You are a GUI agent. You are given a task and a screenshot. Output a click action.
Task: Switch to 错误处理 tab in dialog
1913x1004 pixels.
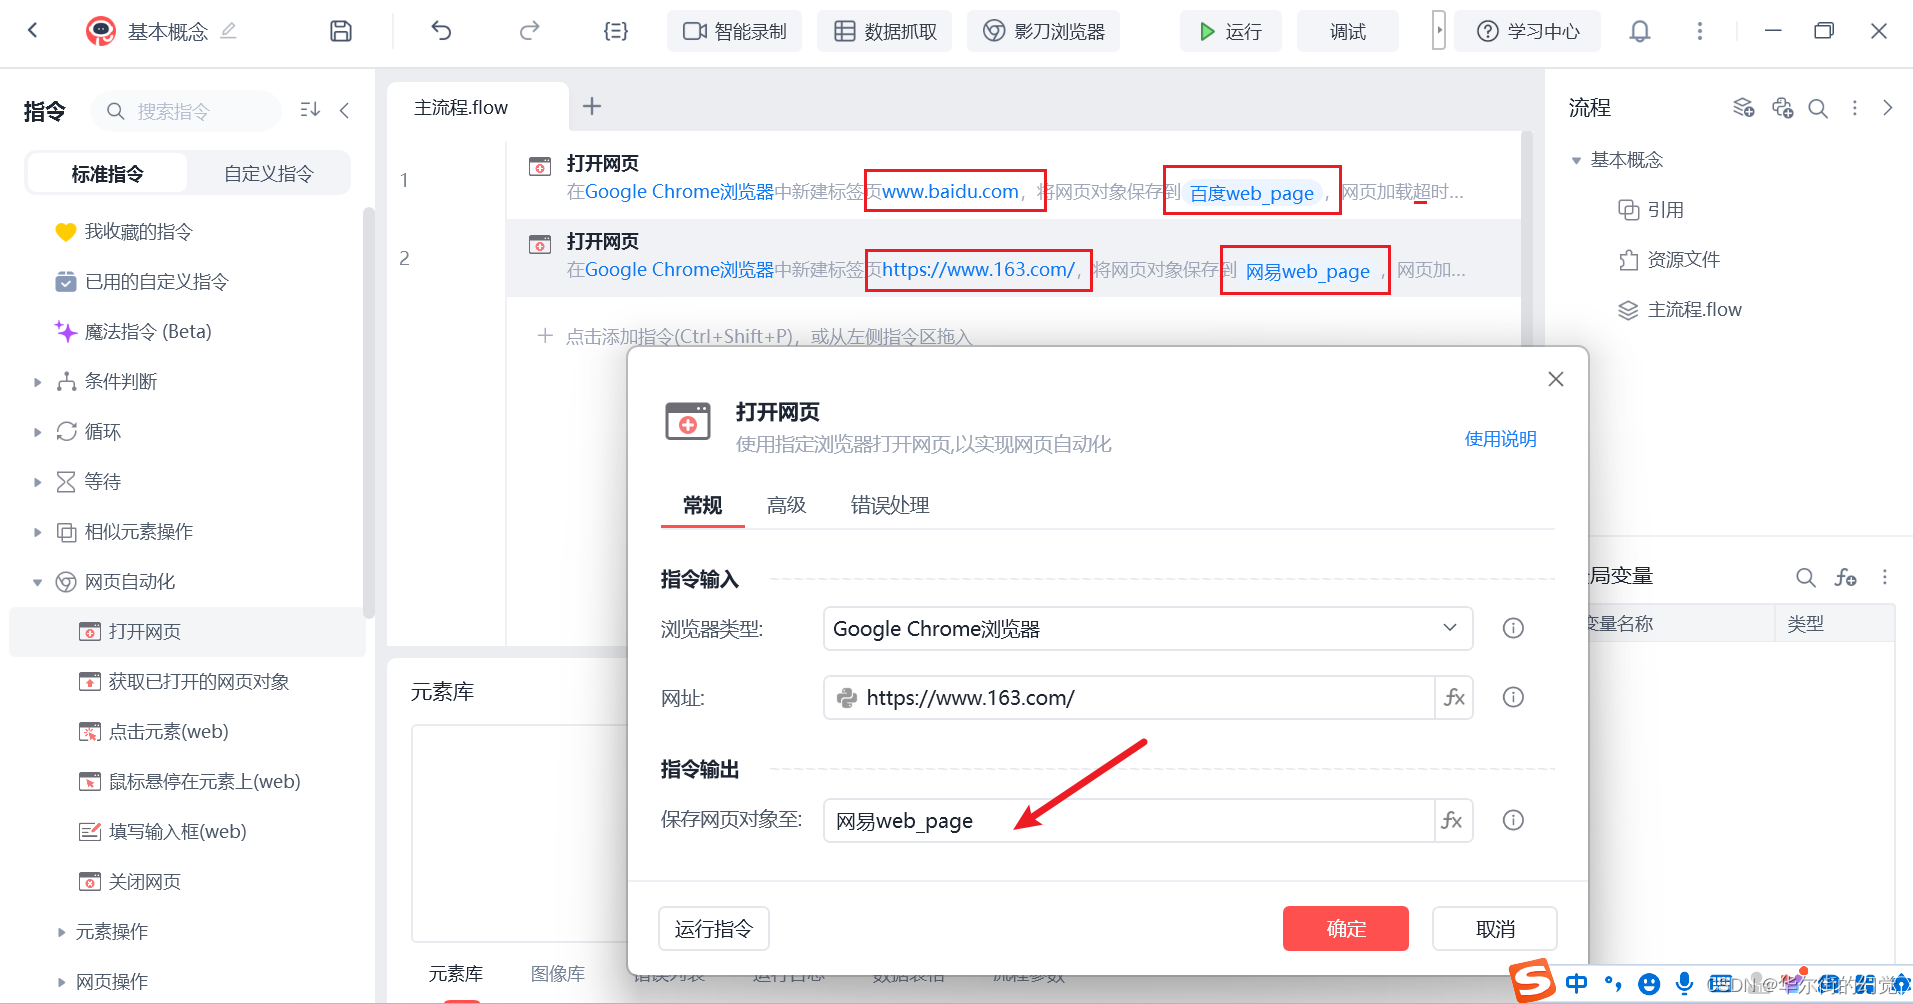click(x=890, y=505)
